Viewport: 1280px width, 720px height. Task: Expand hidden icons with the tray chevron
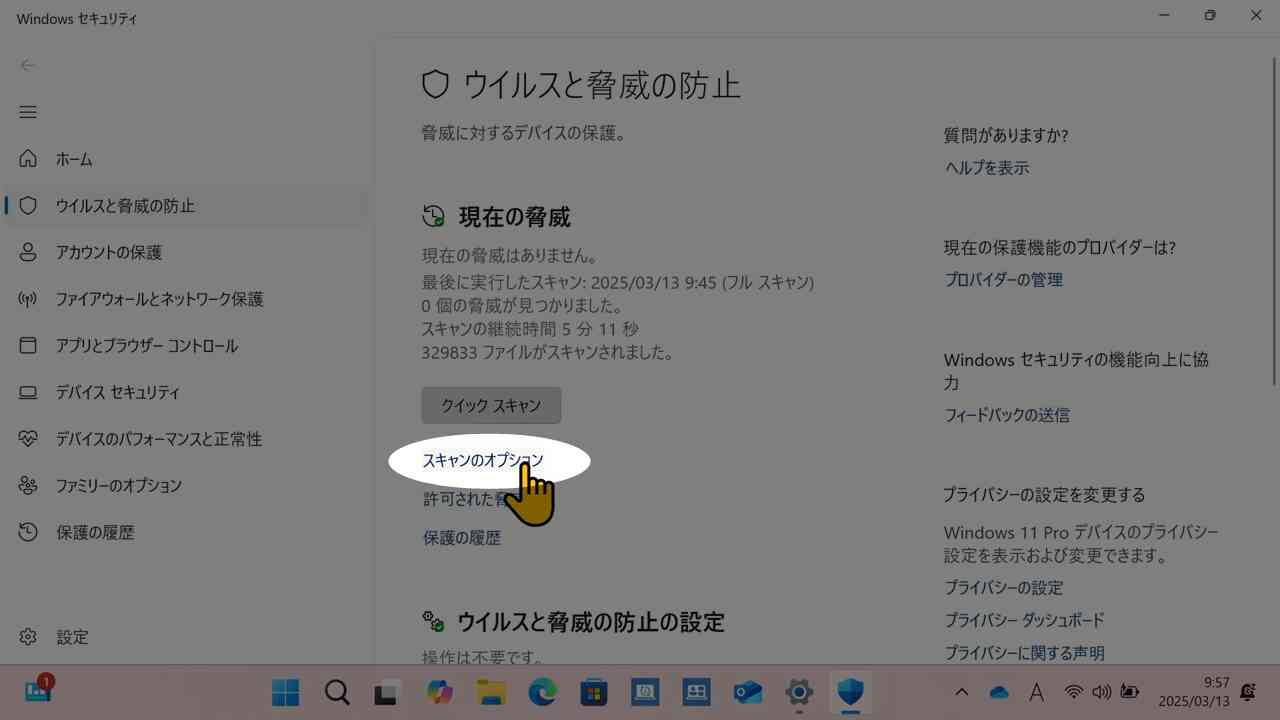click(961, 692)
